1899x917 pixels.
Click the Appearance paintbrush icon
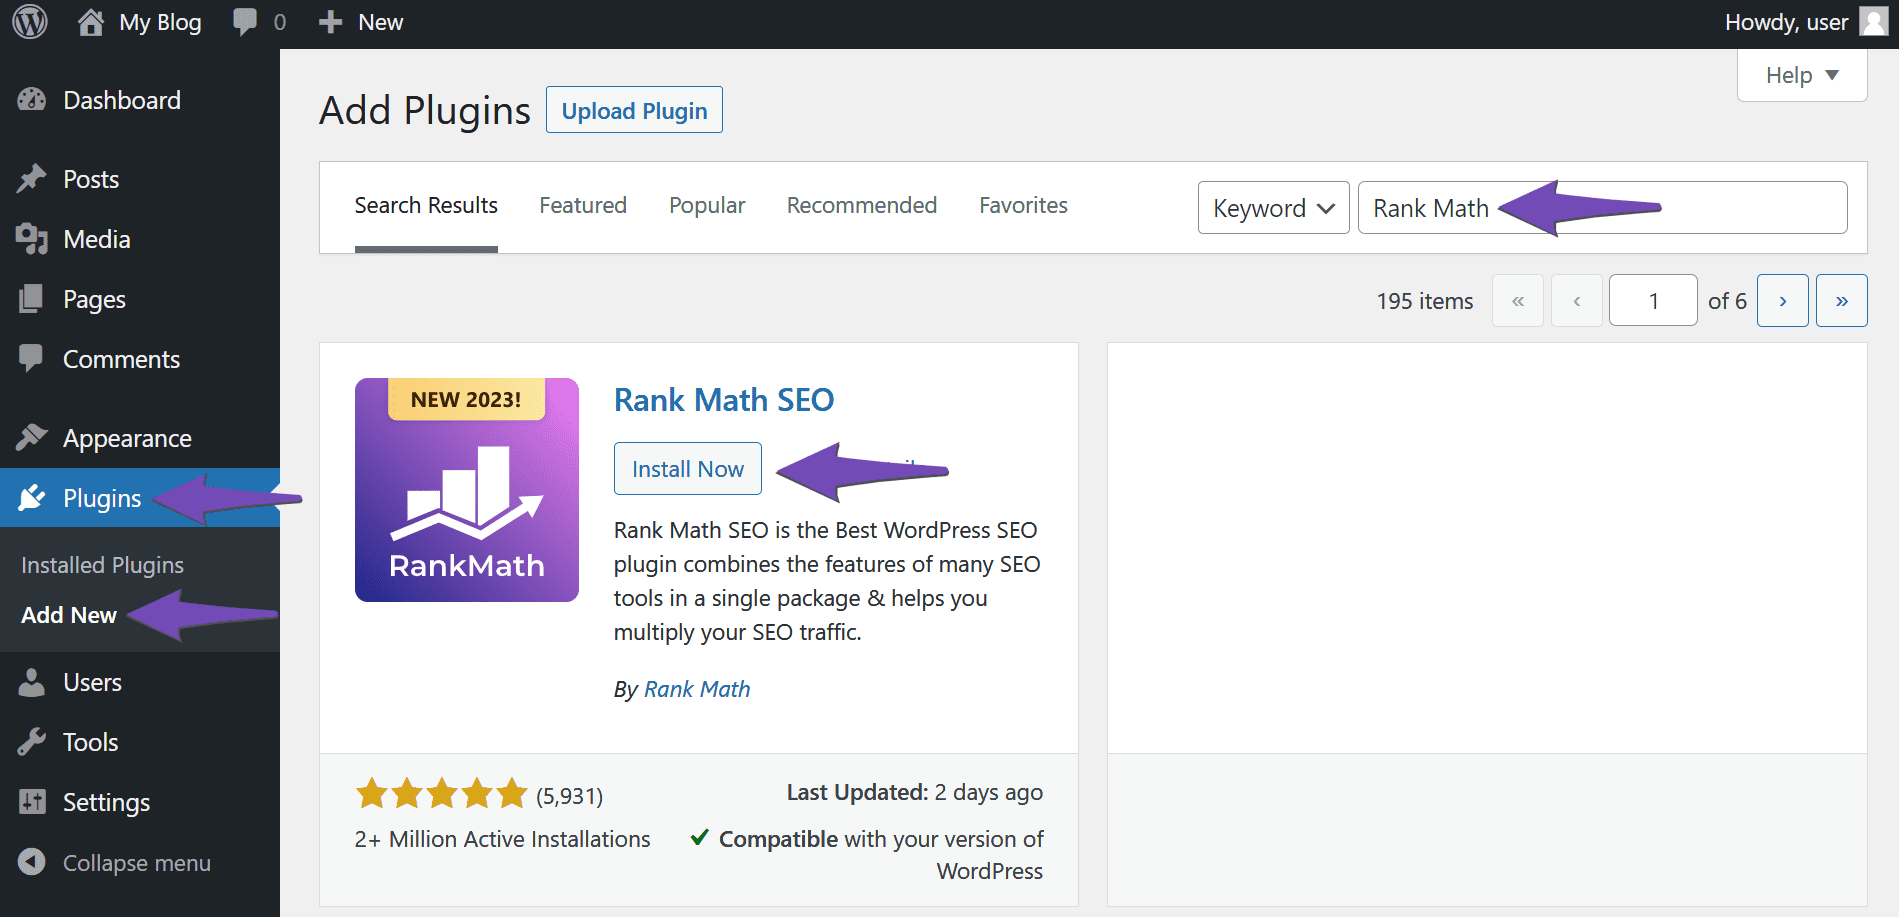pyautogui.click(x=32, y=437)
